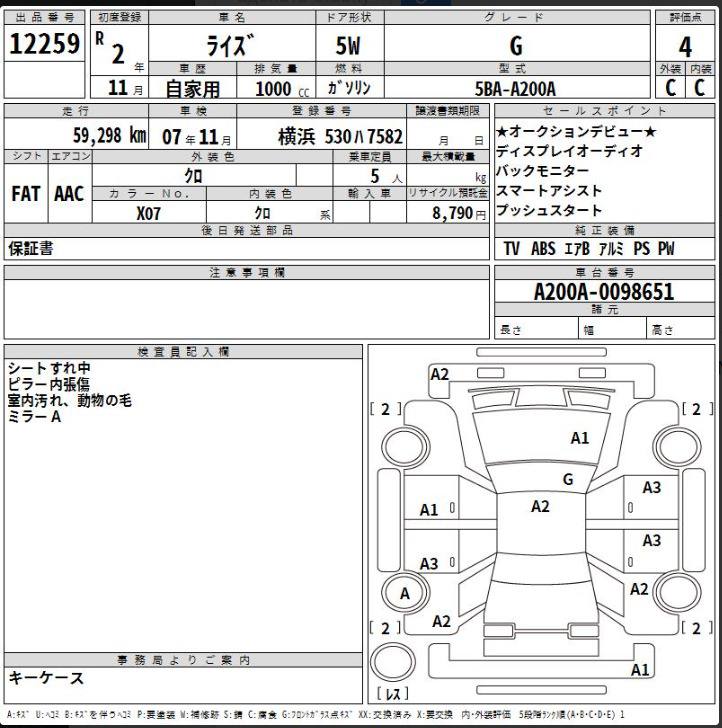Click the overall evaluation score 4
Image resolution: width=722 pixels, height=728 pixels.
click(685, 46)
